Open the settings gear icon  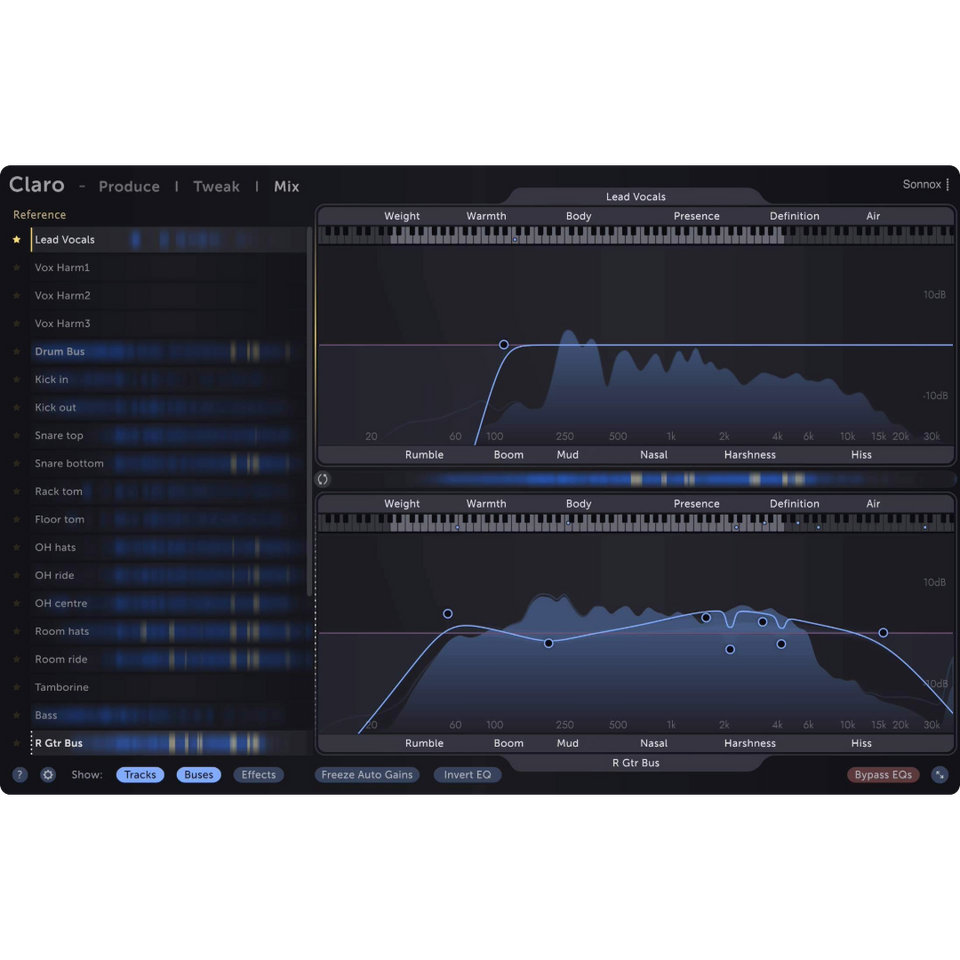[47, 775]
